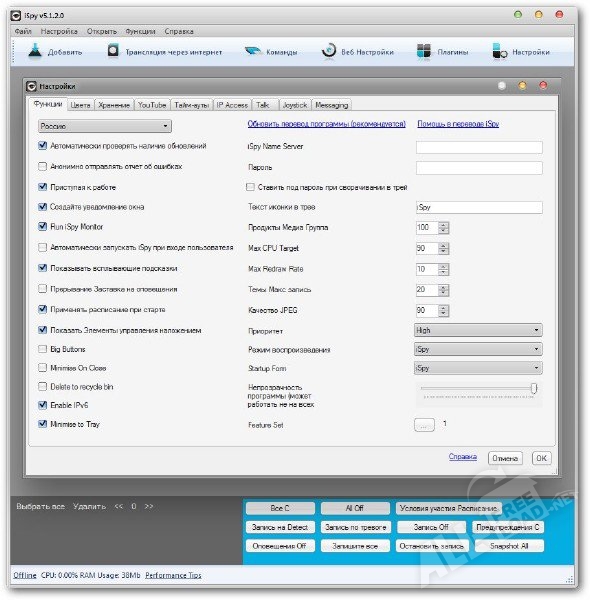Click the program opacity slider handle
Screen dimensions: 590x600
click(x=534, y=388)
